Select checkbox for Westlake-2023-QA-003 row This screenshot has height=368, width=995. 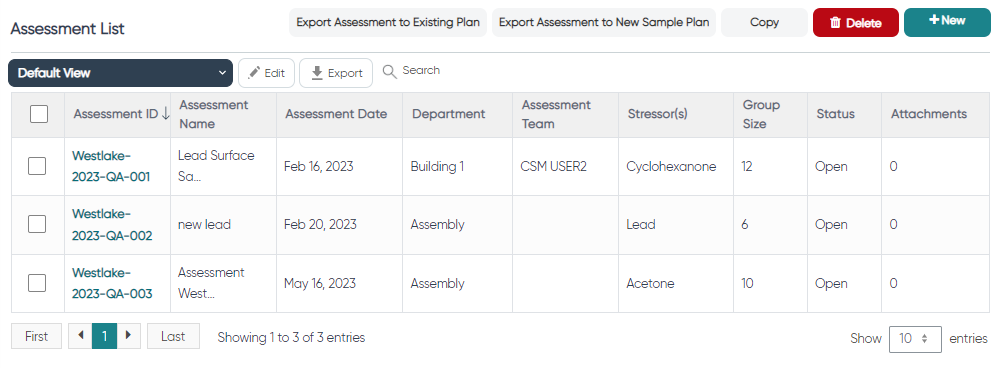point(37,283)
